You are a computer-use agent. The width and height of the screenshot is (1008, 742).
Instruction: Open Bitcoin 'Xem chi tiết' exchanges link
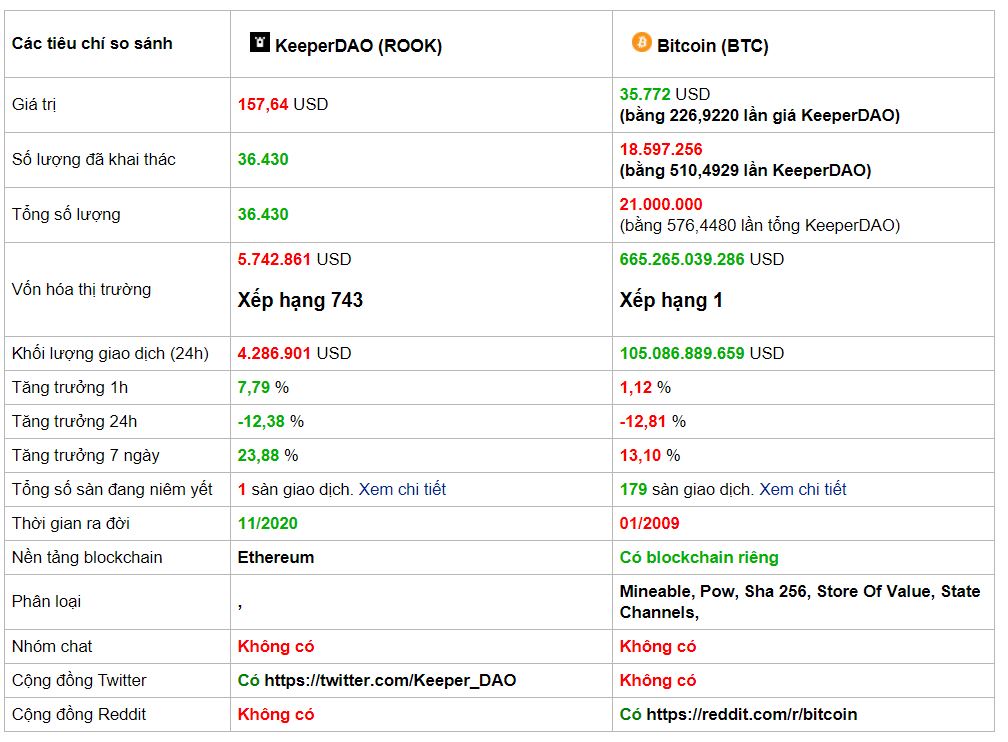coord(802,489)
